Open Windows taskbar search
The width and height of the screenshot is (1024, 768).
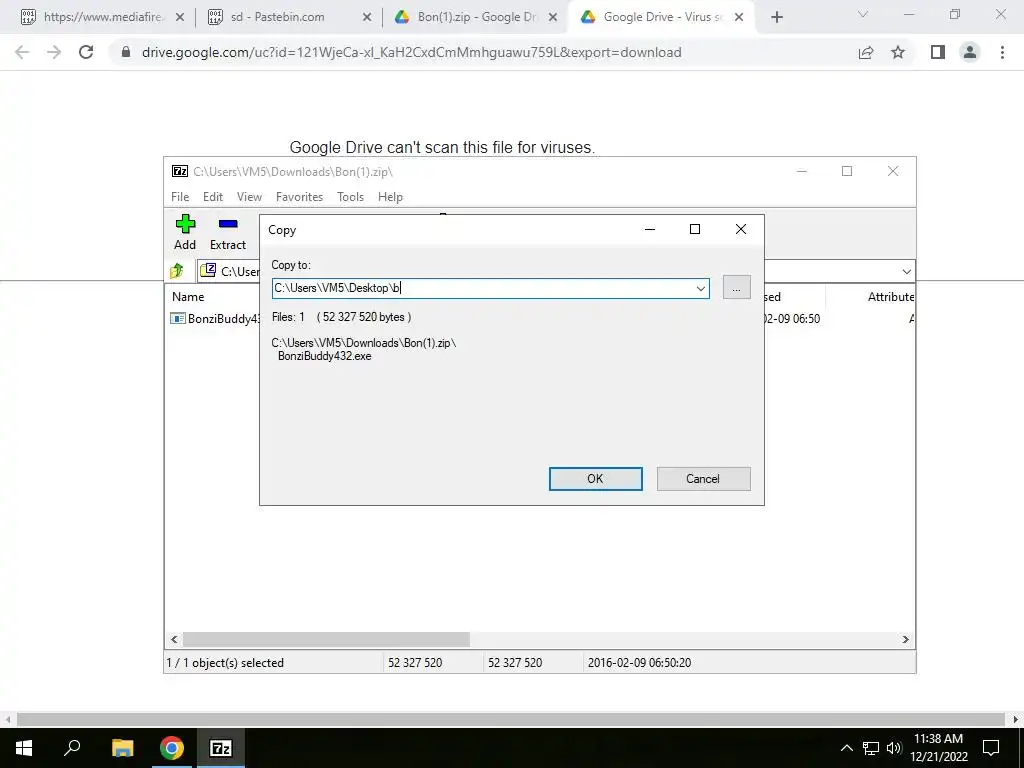click(72, 748)
